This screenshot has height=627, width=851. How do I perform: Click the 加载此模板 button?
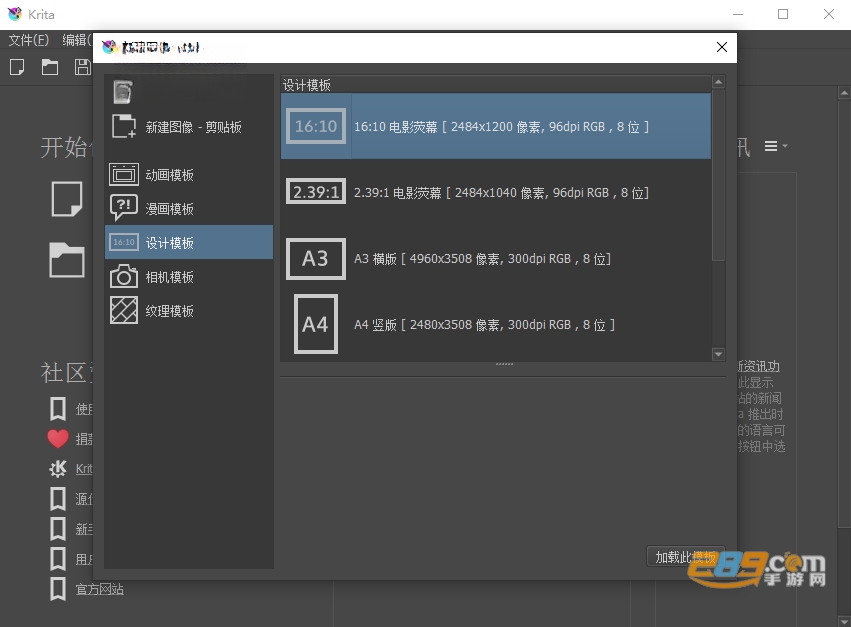(x=685, y=557)
